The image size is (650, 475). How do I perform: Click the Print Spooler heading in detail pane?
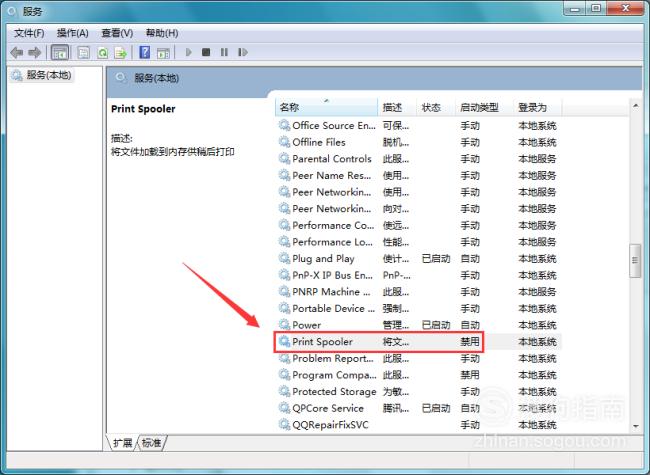pos(143,109)
